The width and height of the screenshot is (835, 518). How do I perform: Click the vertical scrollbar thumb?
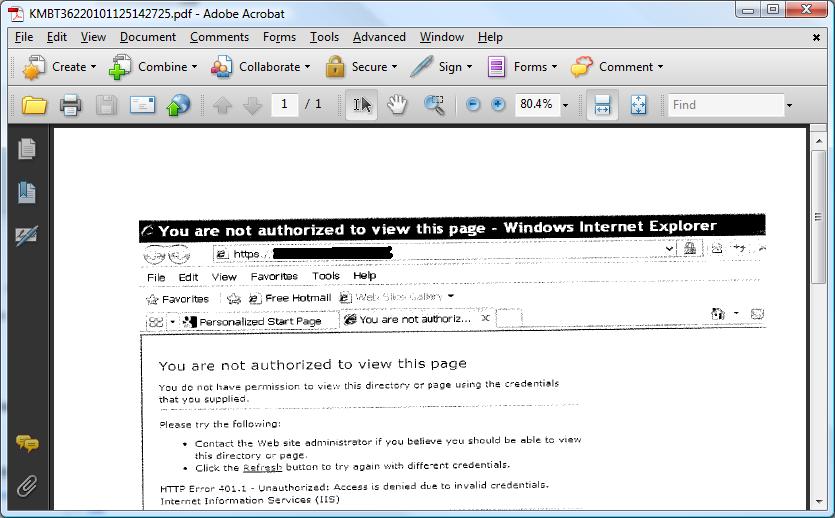pyautogui.click(x=818, y=217)
